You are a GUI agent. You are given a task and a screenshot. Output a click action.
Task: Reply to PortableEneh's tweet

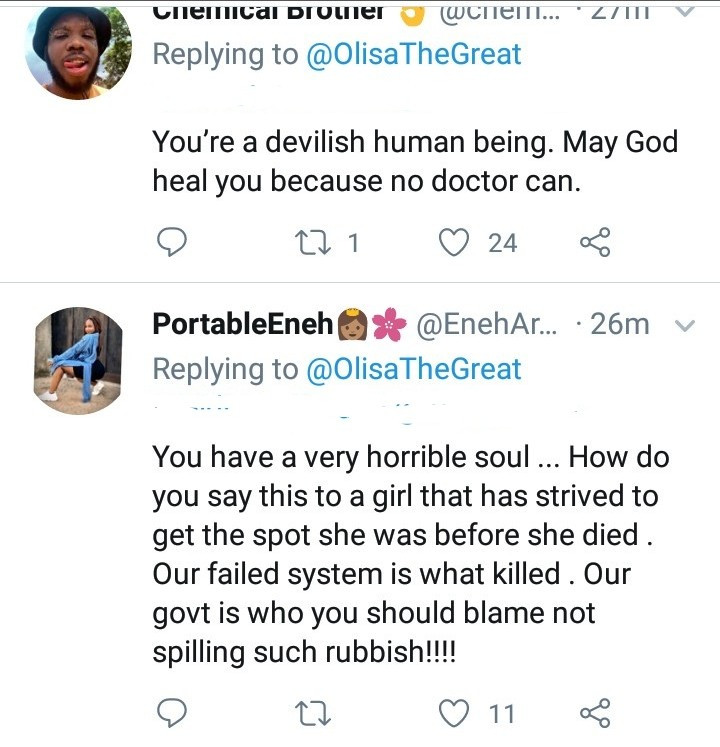pos(173,712)
